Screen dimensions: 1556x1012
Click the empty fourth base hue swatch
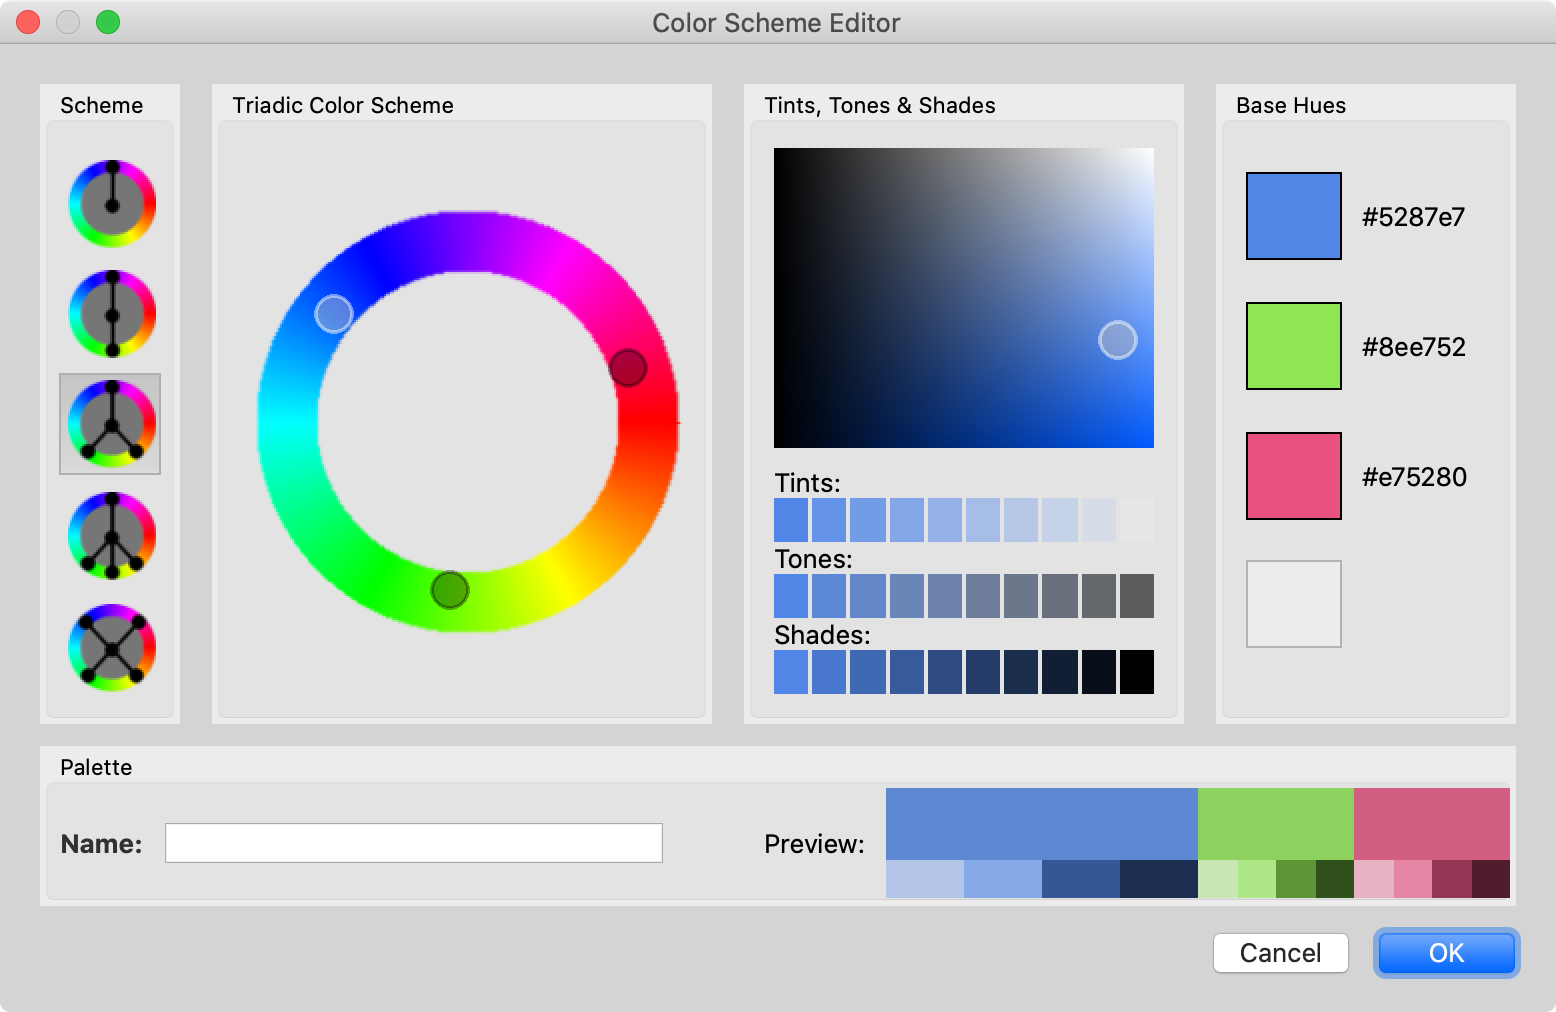[x=1293, y=604]
